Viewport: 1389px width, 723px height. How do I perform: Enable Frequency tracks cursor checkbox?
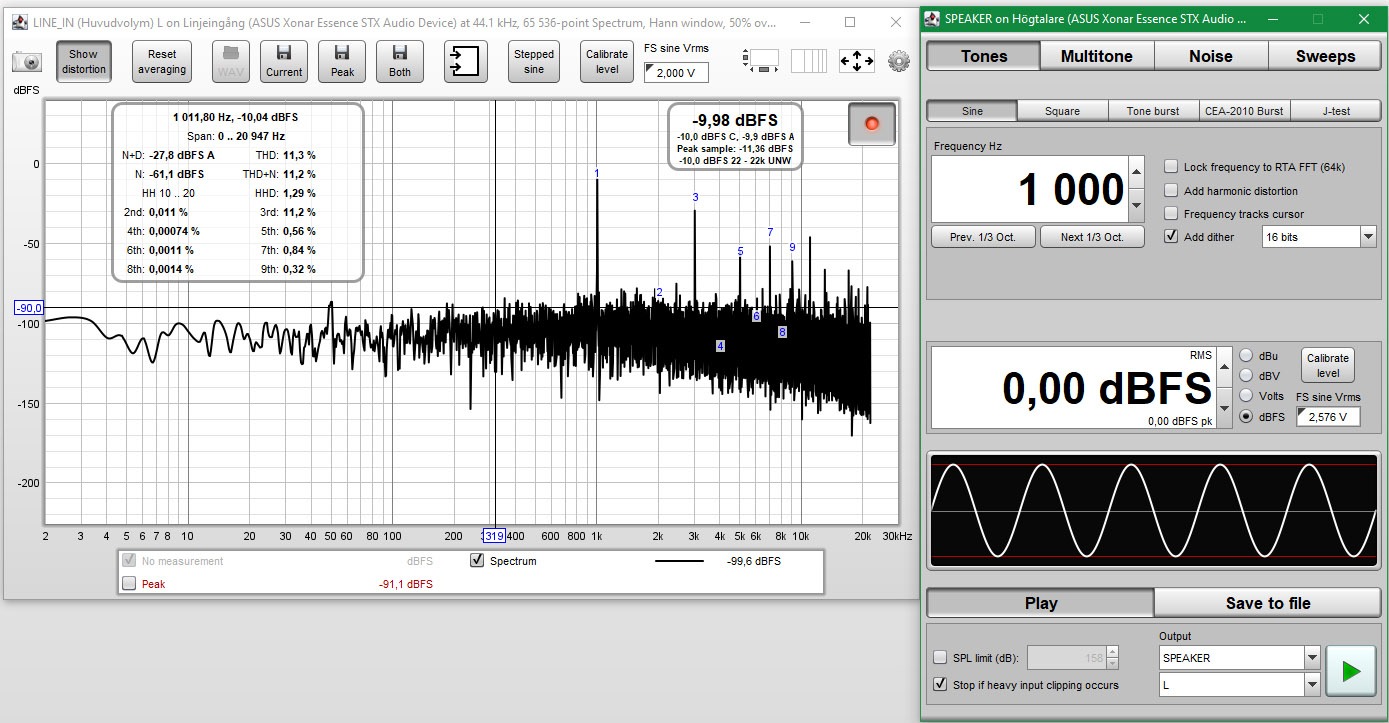(1171, 213)
